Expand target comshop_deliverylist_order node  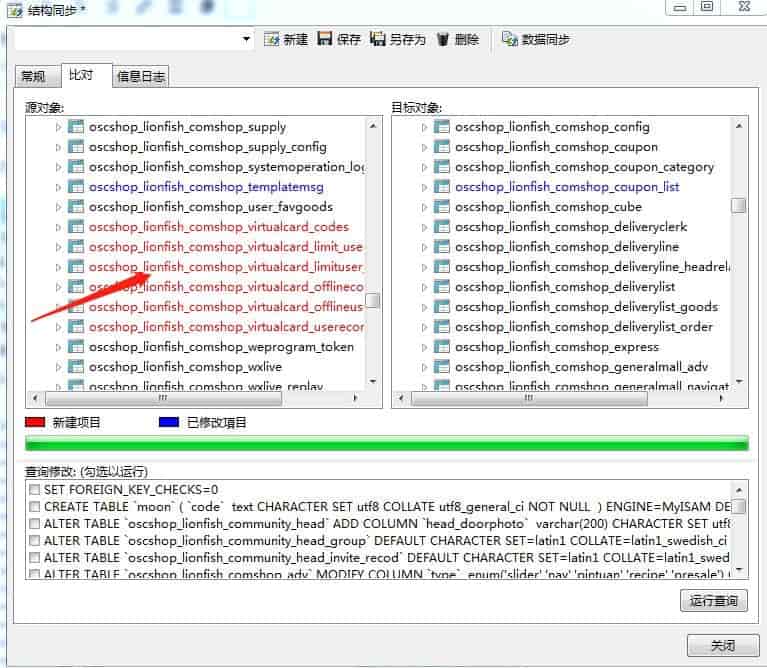[x=424, y=327]
